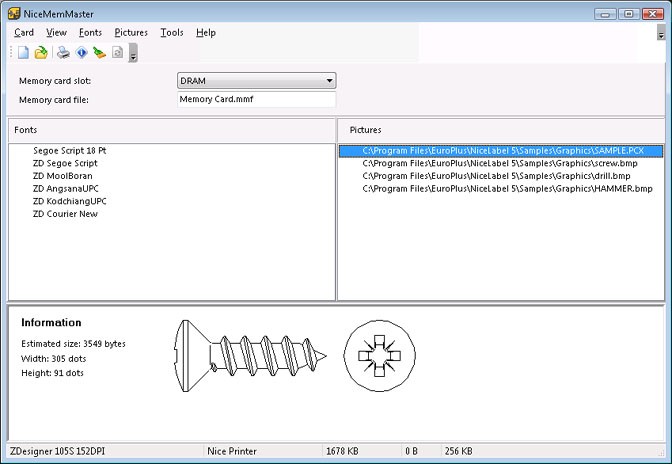Screen dimensions: 672x464
Task: Expand the toolbar options overflow arrow
Action: (133, 53)
